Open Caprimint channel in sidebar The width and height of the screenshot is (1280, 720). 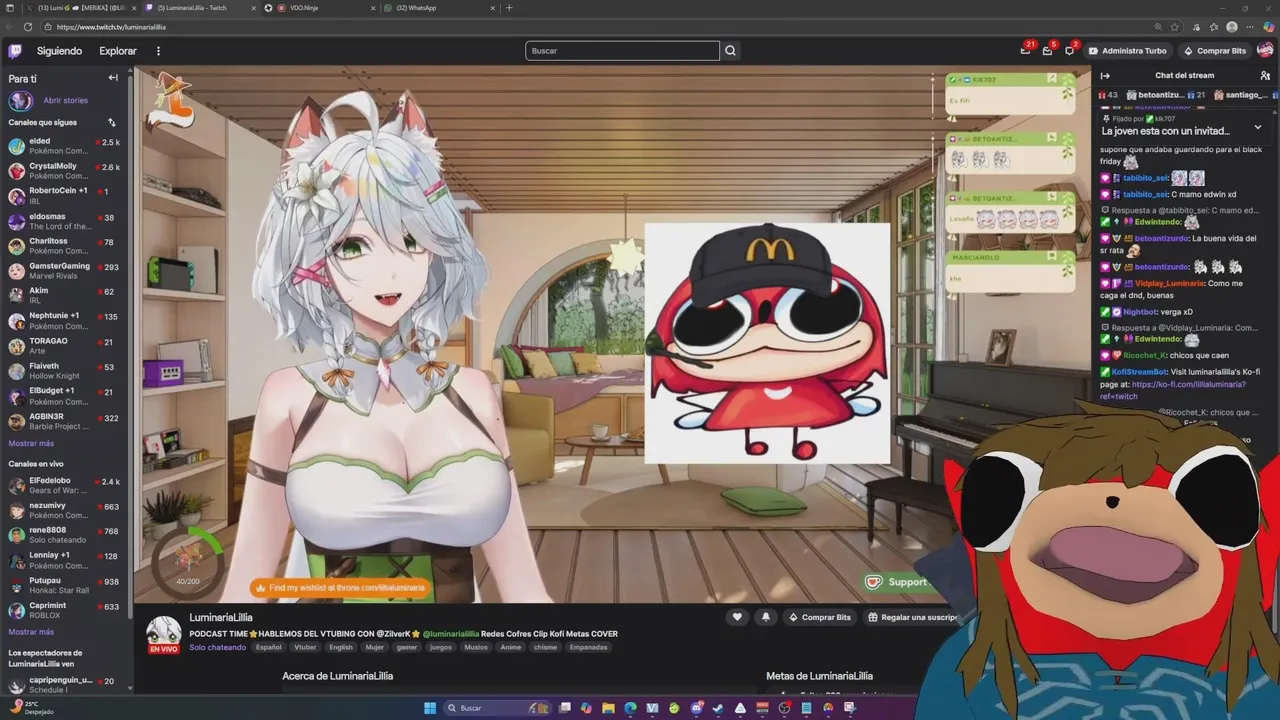pos(64,611)
